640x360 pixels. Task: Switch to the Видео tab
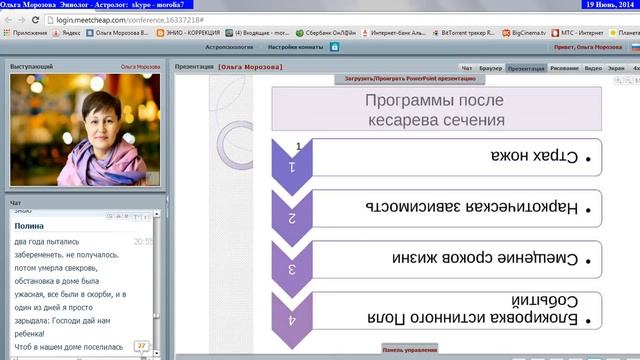(593, 68)
